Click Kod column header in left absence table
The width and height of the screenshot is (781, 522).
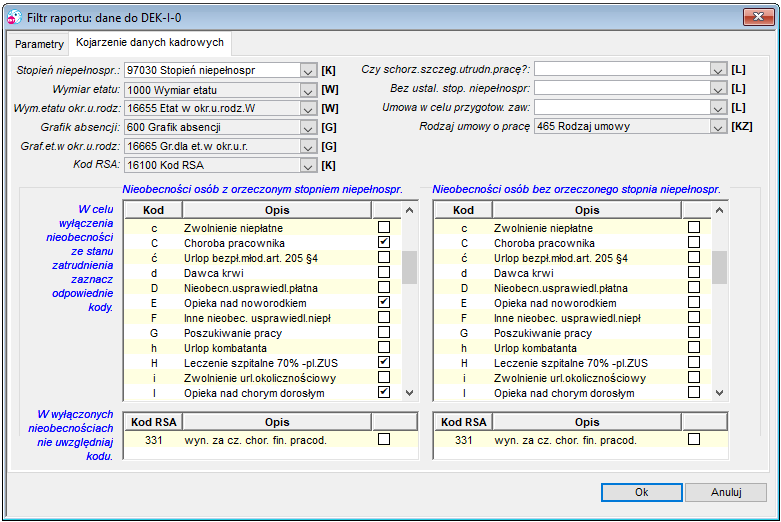[x=153, y=210]
